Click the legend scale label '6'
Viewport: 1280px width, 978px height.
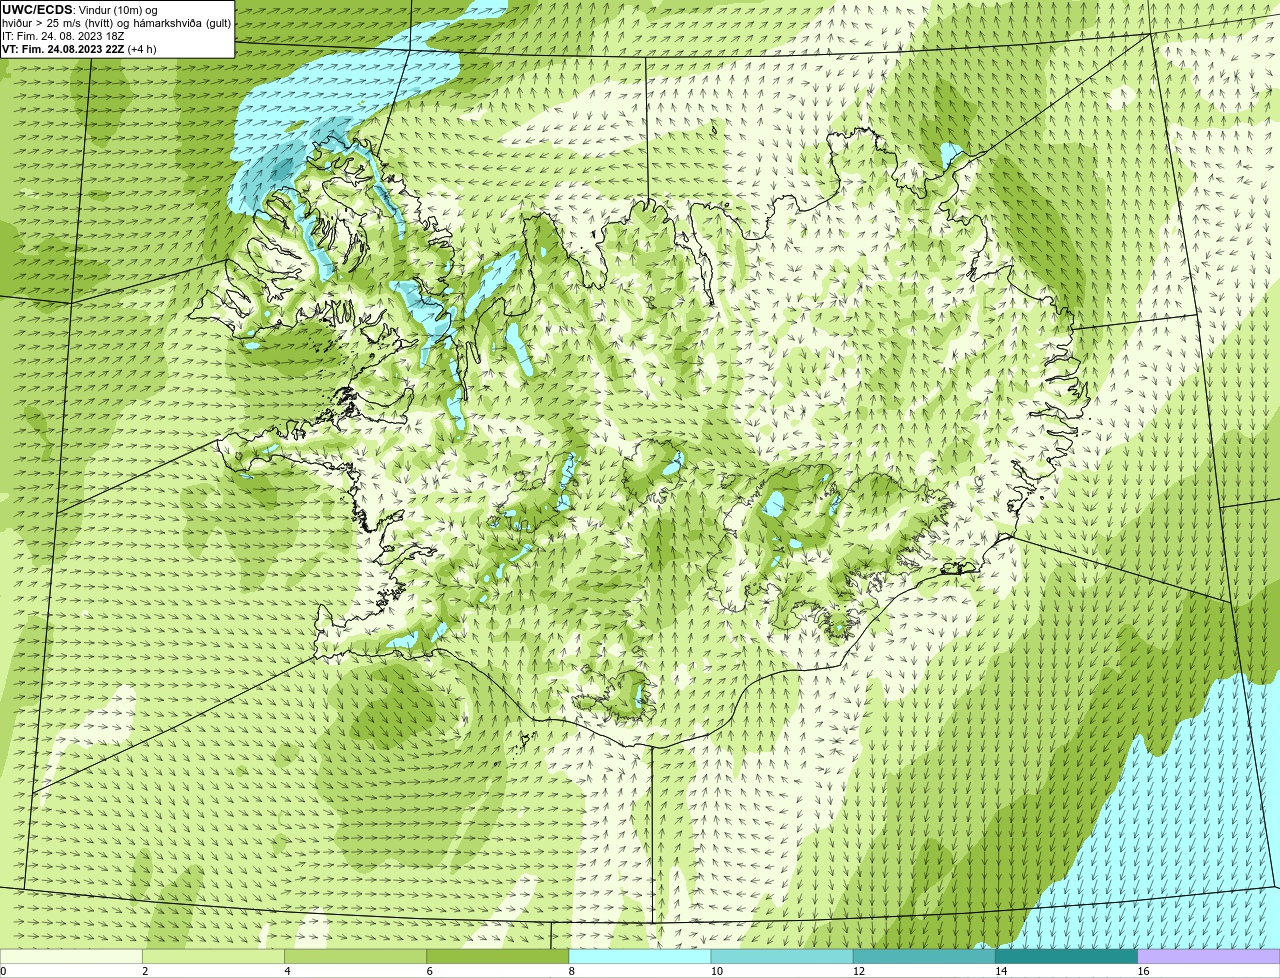[x=429, y=971]
